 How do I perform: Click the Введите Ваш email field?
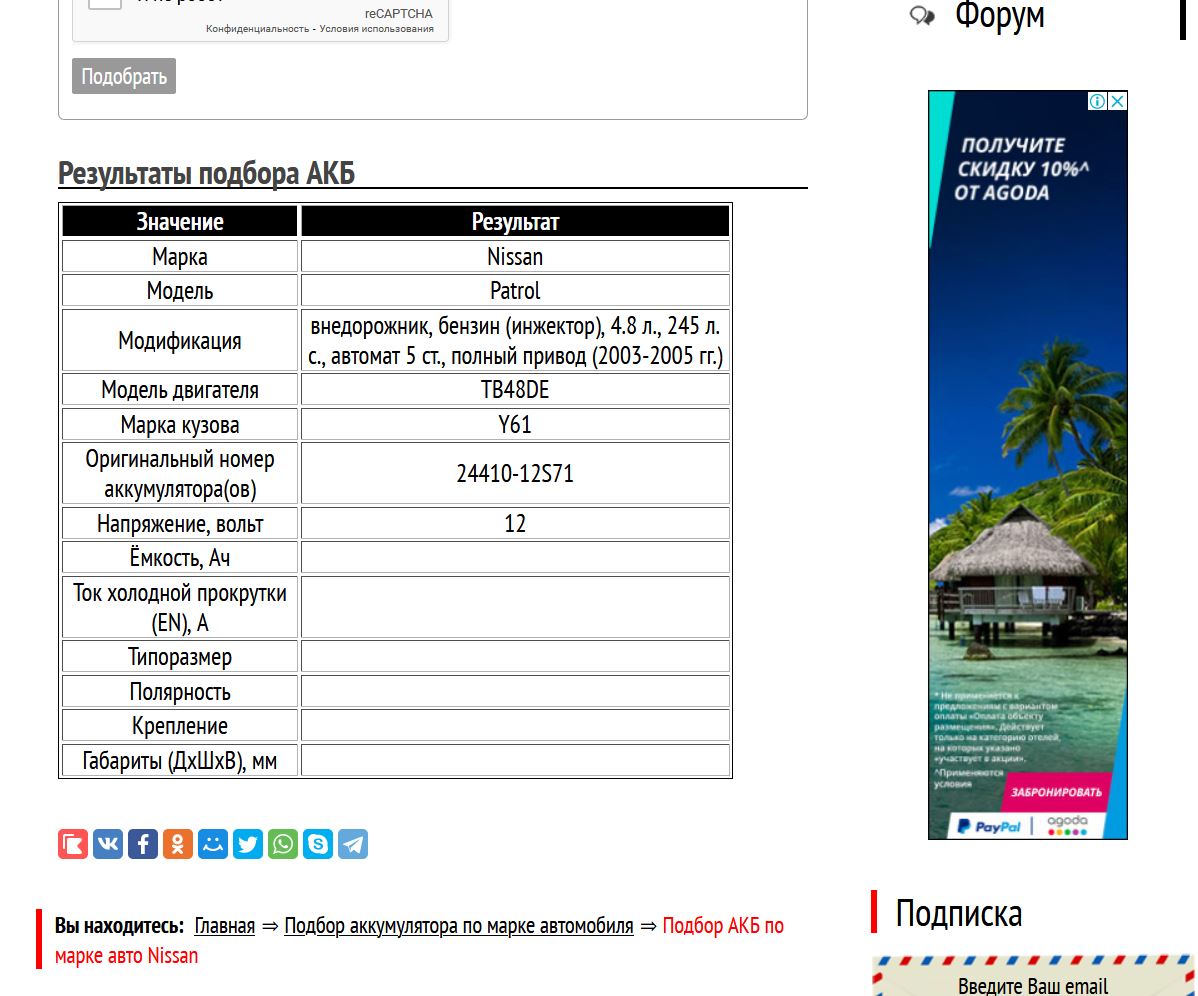(x=1033, y=985)
